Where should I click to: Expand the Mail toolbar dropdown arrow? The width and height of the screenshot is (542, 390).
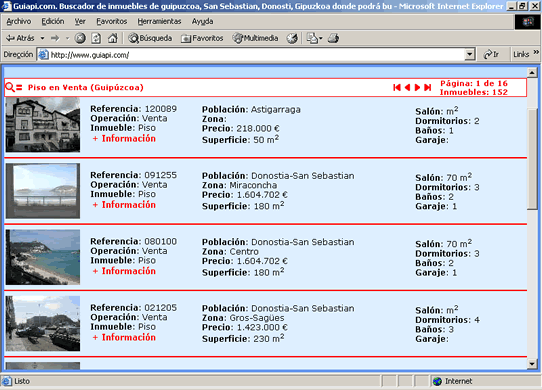(321, 38)
